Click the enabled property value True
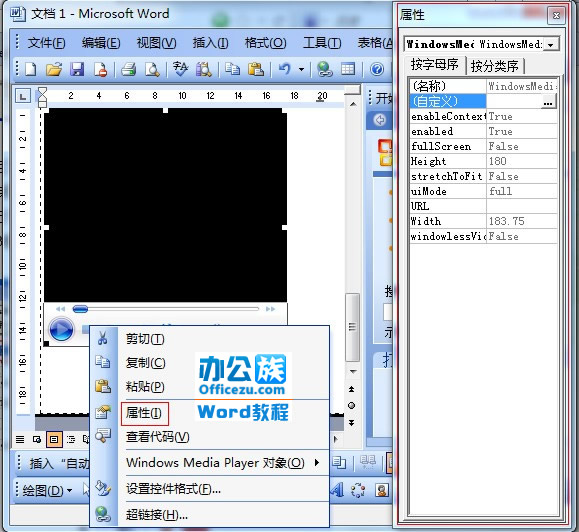The width and height of the screenshot is (579, 532). click(x=521, y=131)
